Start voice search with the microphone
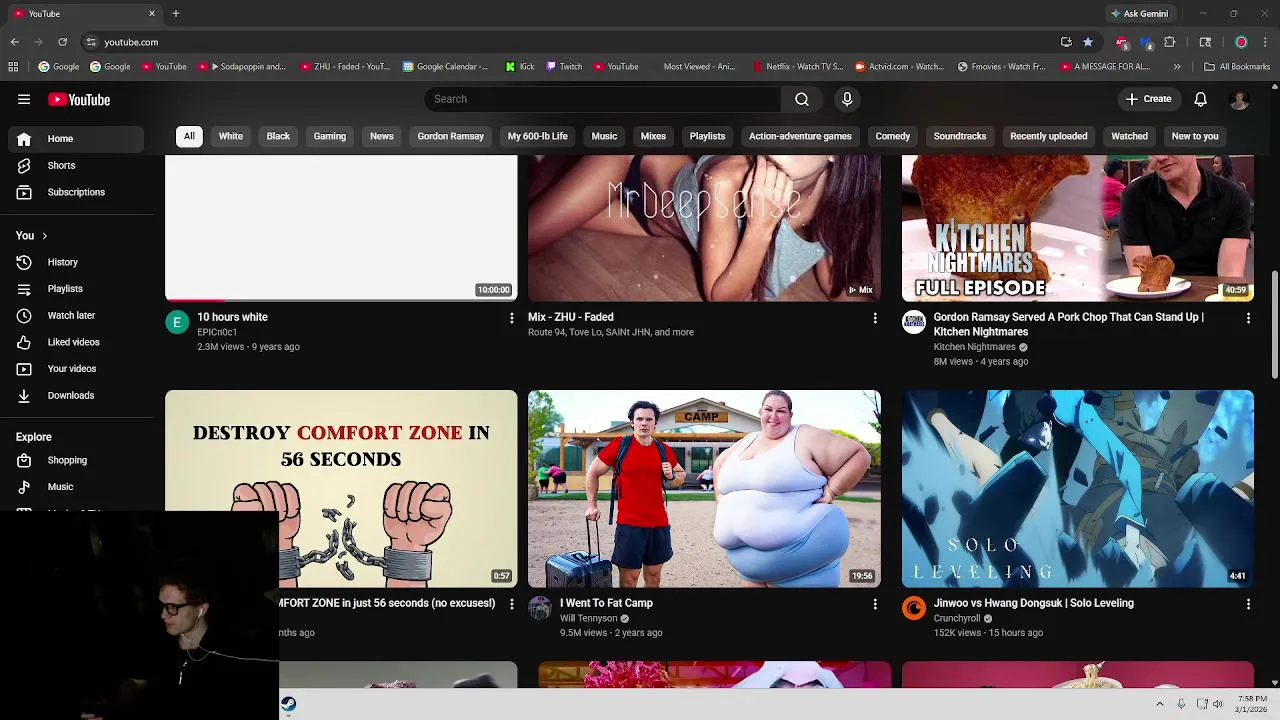 pos(847,99)
